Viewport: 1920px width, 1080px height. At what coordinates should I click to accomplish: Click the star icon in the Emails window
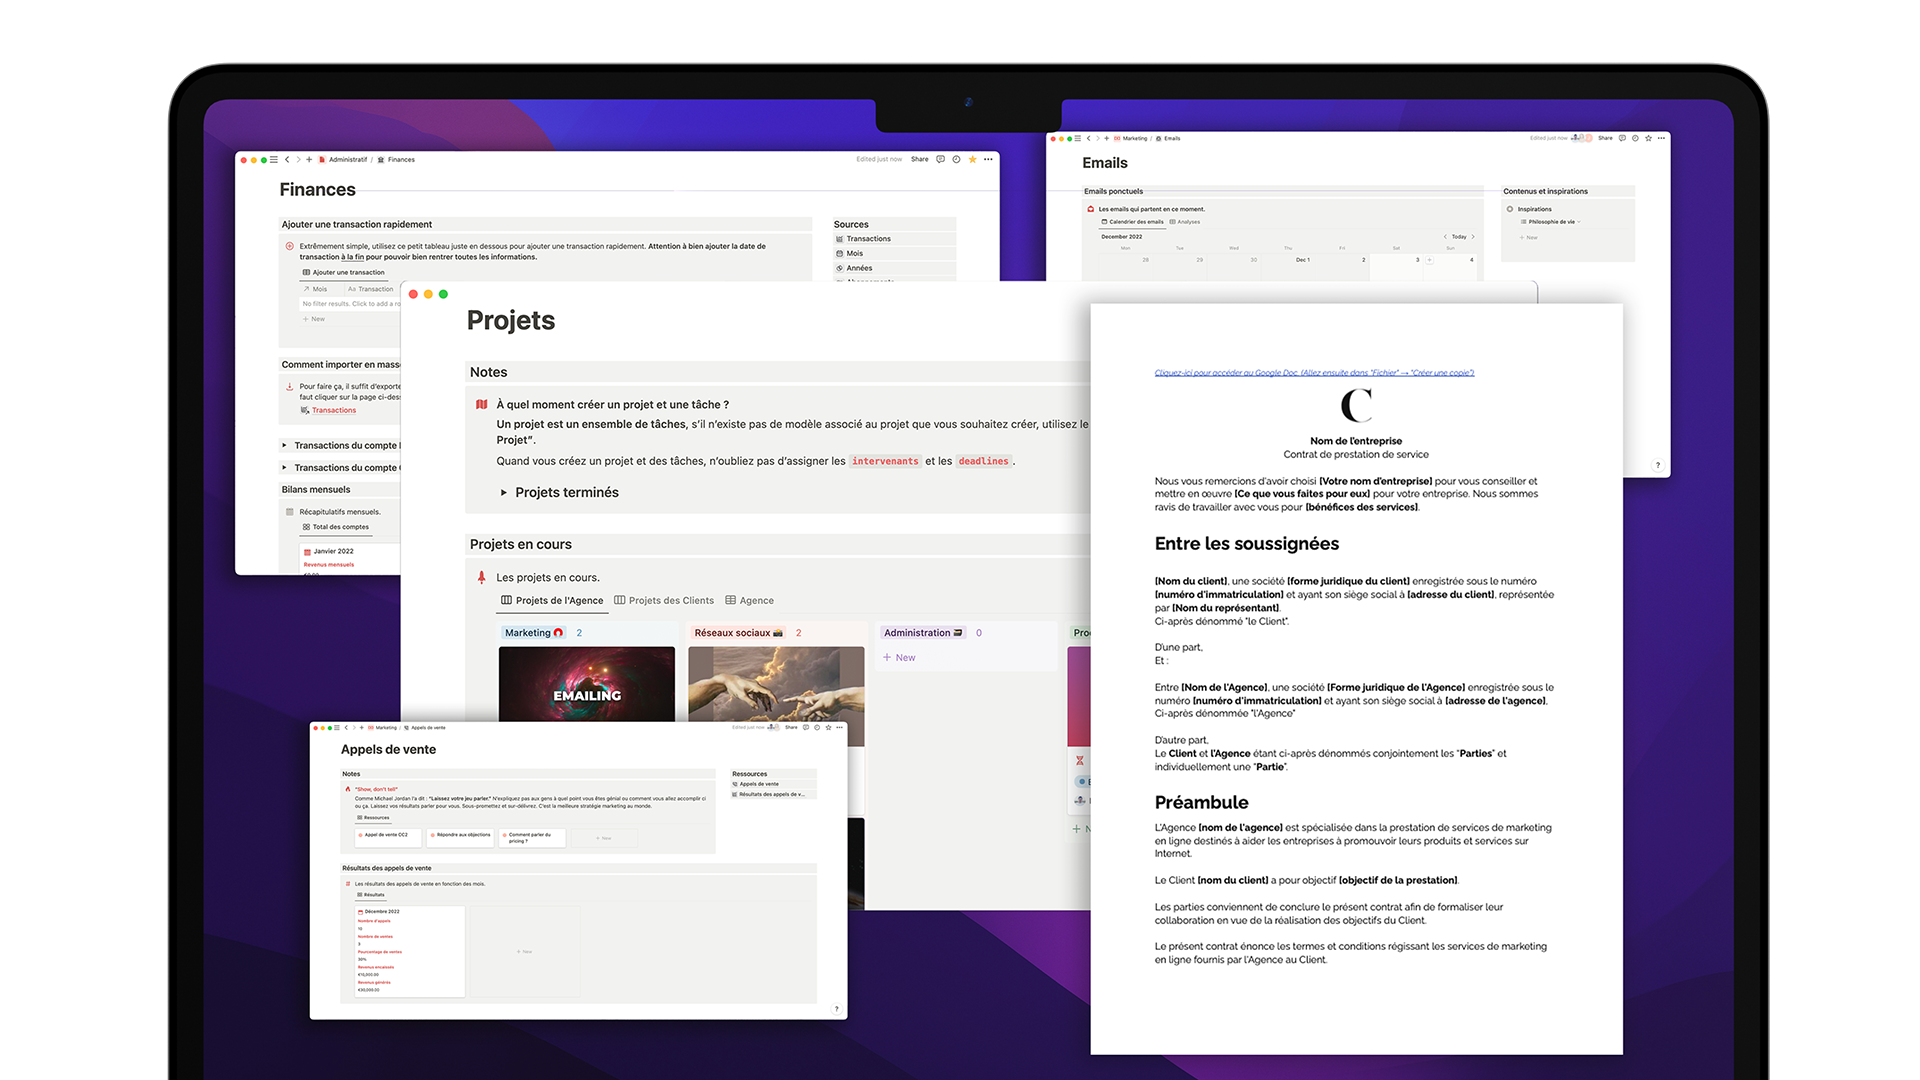point(1648,138)
